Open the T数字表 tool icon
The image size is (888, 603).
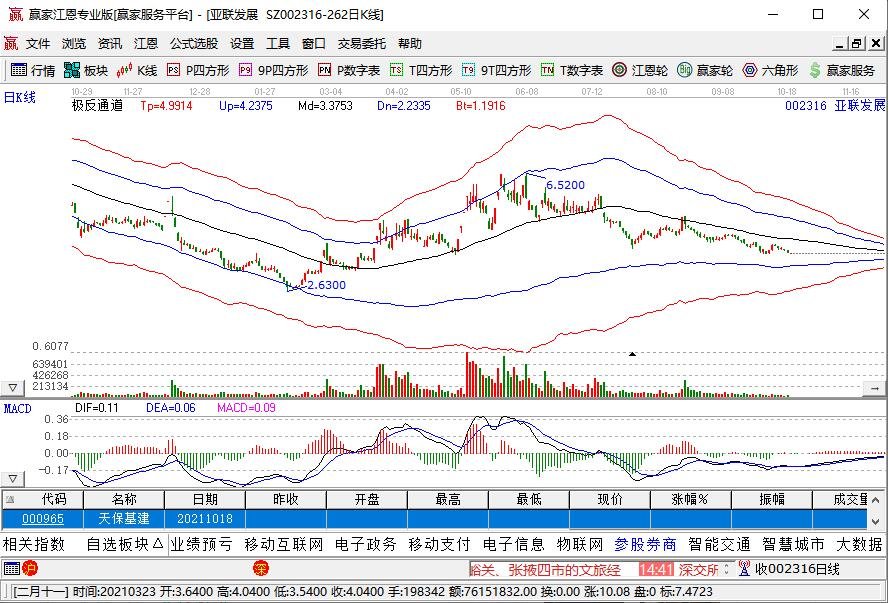coord(547,70)
